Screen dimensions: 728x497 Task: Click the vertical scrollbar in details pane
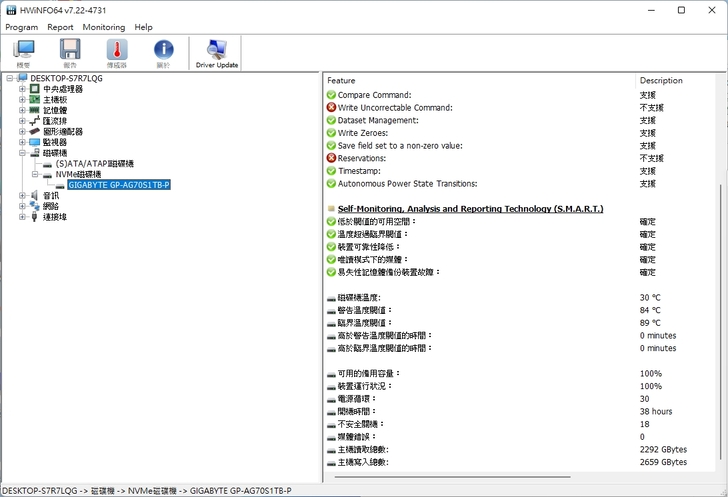point(721,320)
